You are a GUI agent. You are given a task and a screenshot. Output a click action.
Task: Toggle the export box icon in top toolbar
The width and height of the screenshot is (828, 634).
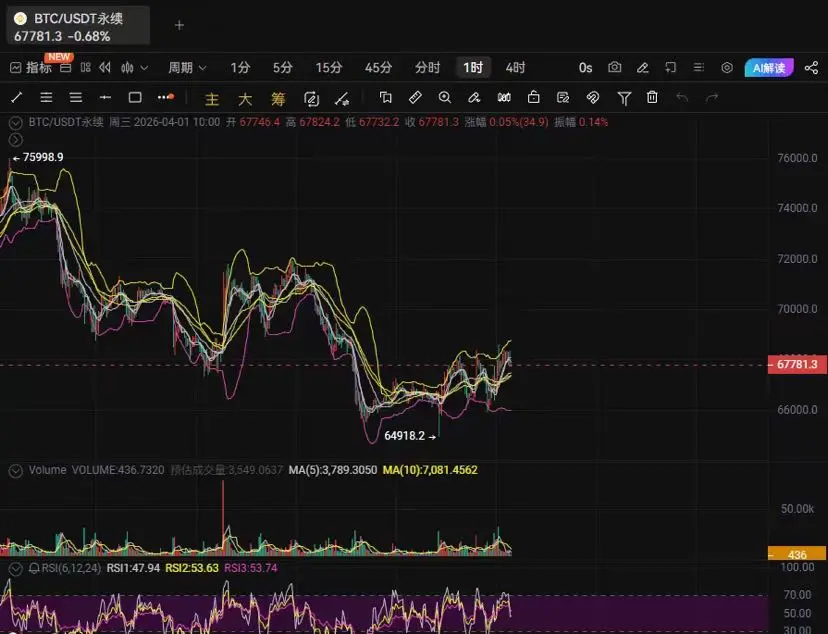pos(671,68)
